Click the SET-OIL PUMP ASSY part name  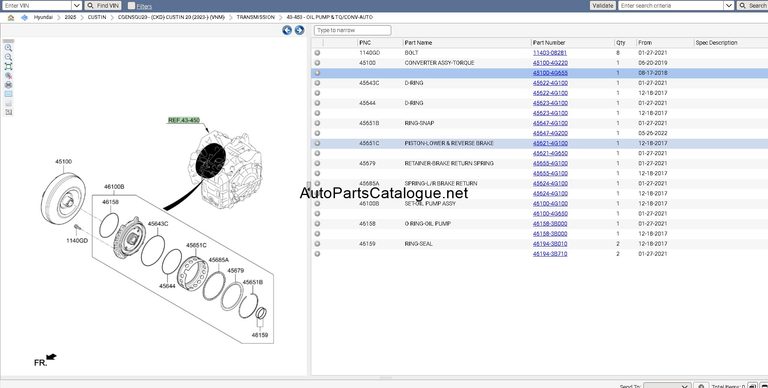(430, 203)
